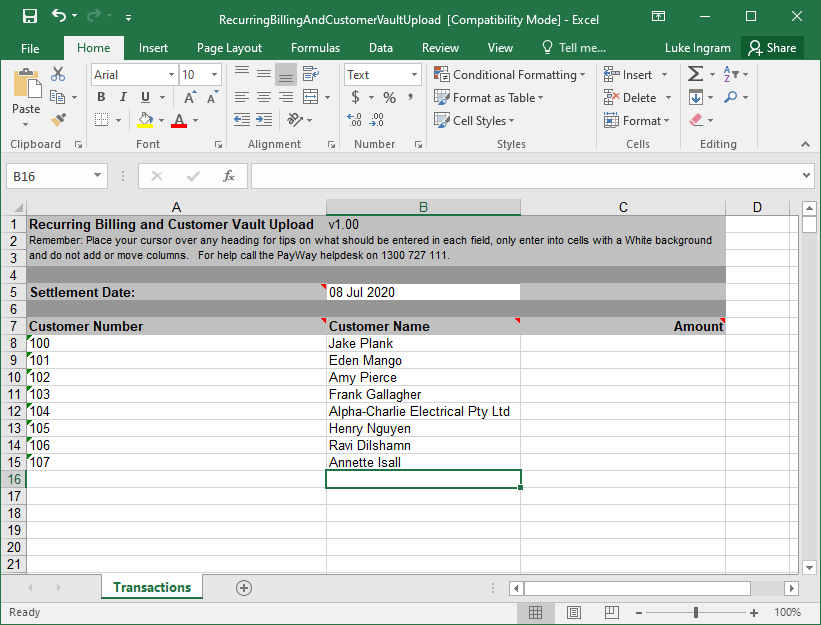This screenshot has width=821, height=625.
Task: Switch to the Formulas ribbon tab
Action: [x=315, y=47]
